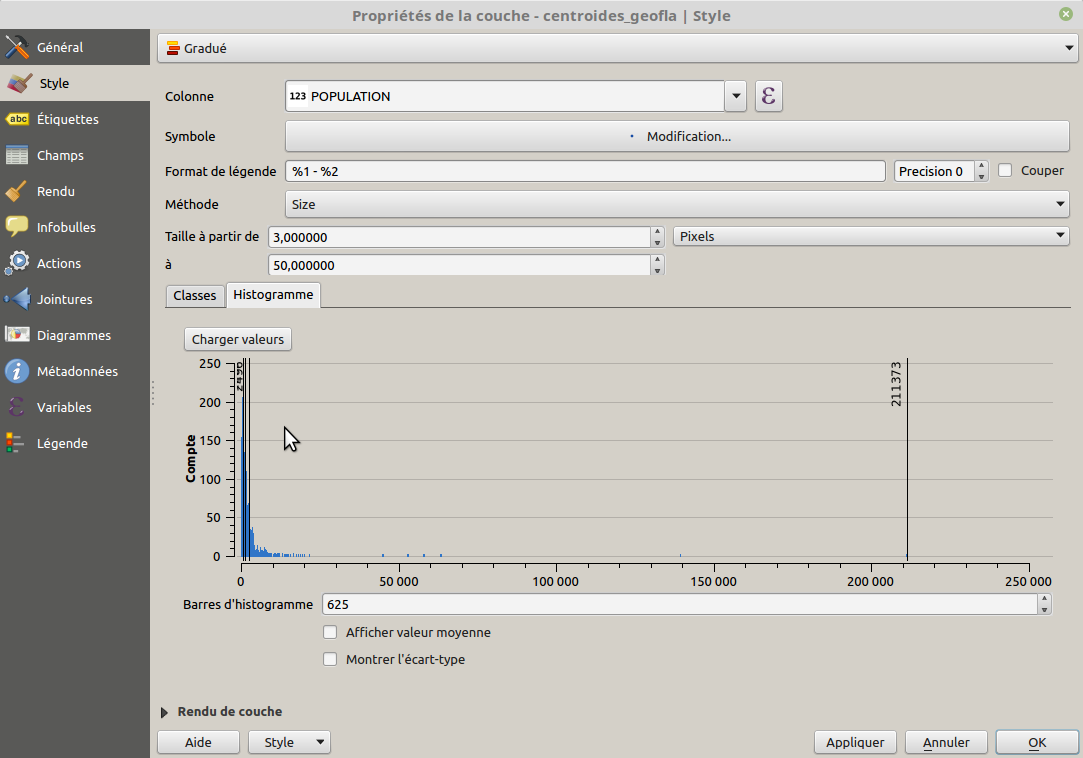
Task: Enable the Couper checkbox
Action: pos(1006,171)
